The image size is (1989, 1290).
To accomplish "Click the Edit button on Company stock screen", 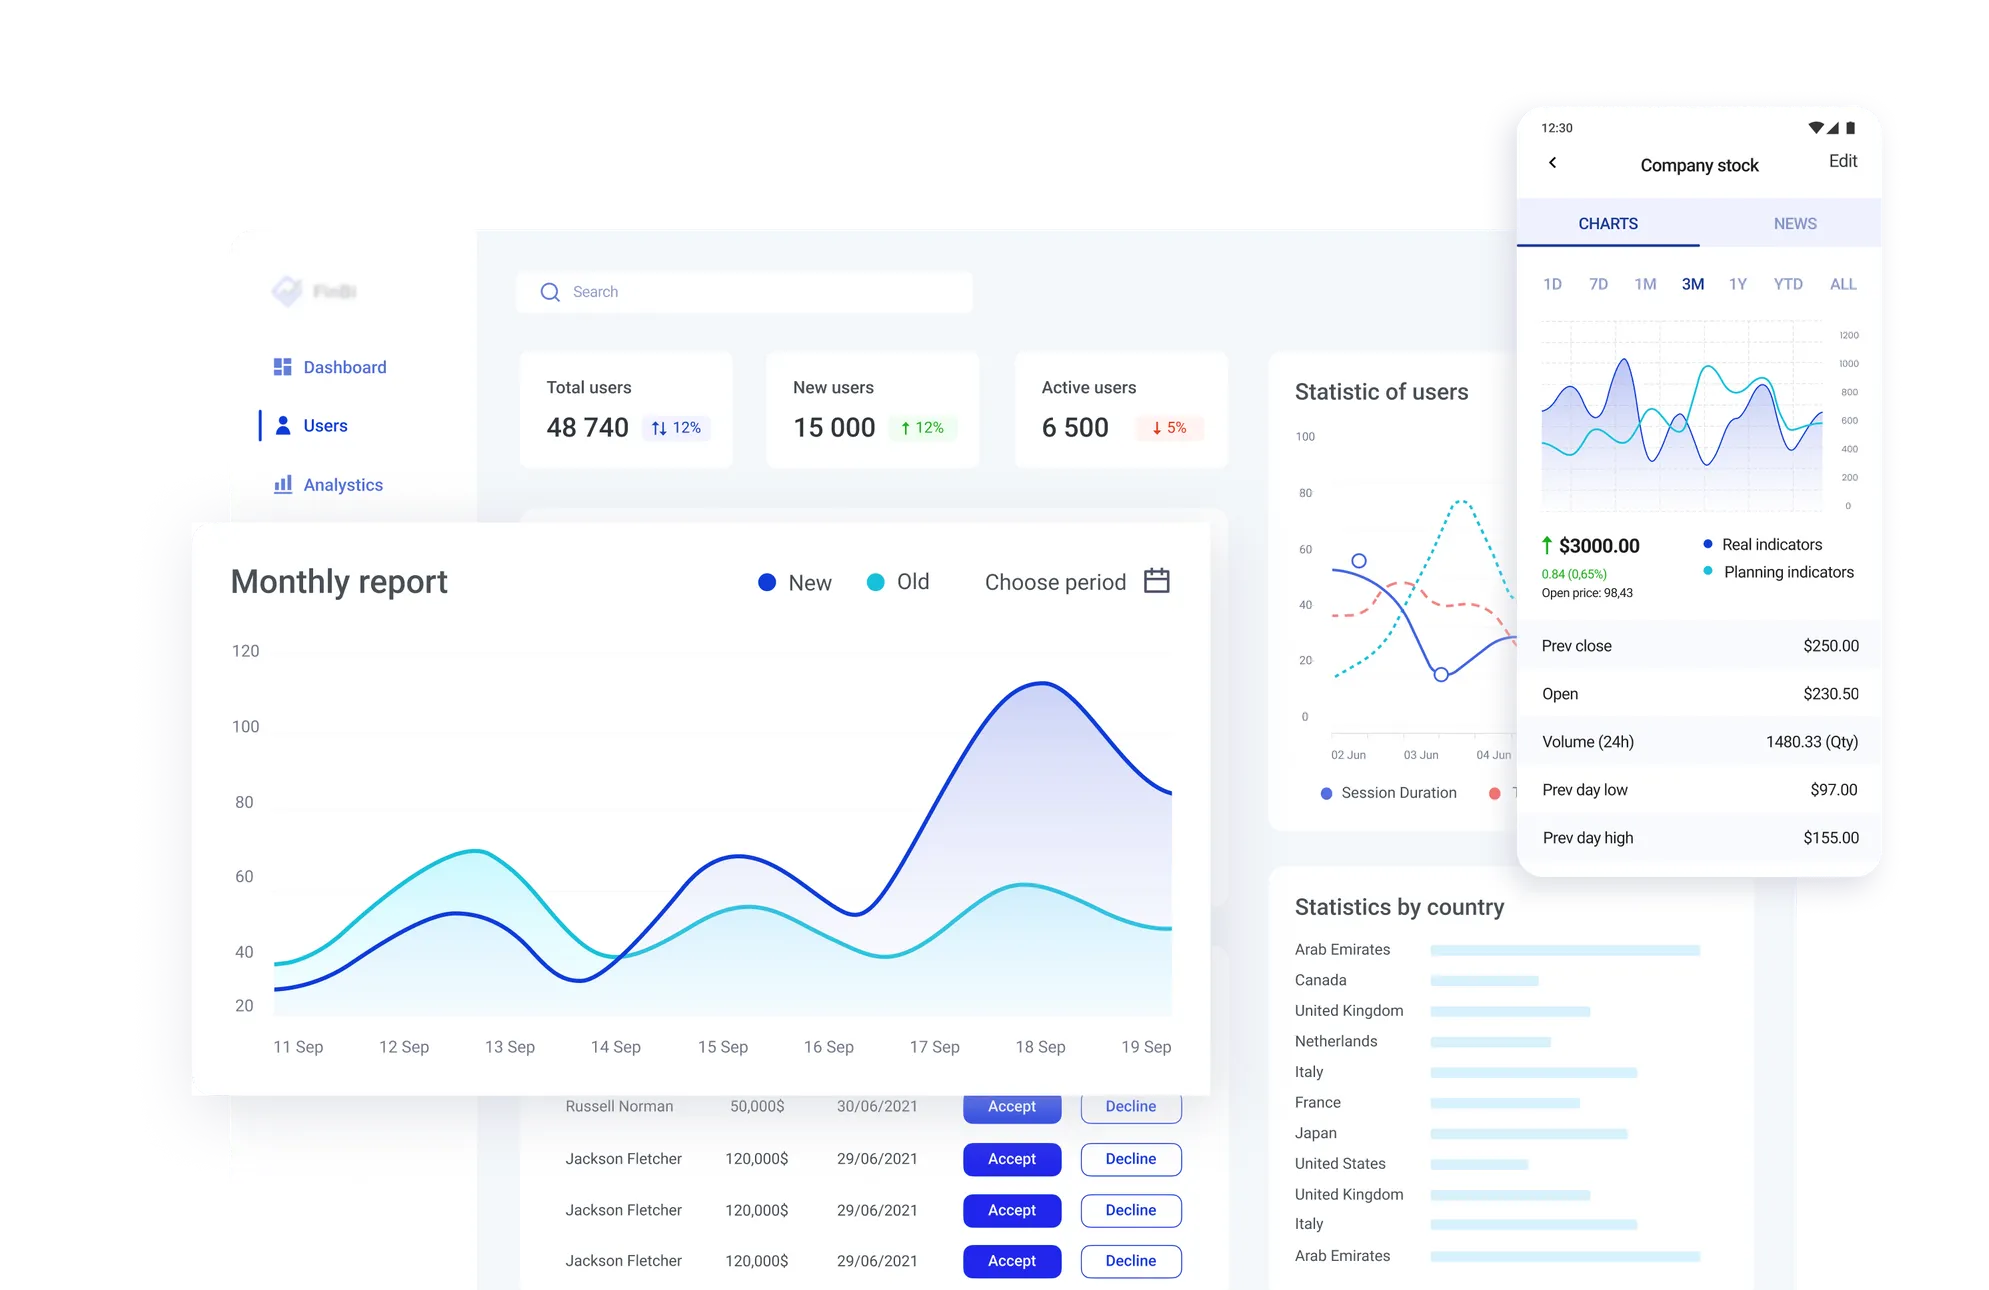I will point(1843,161).
